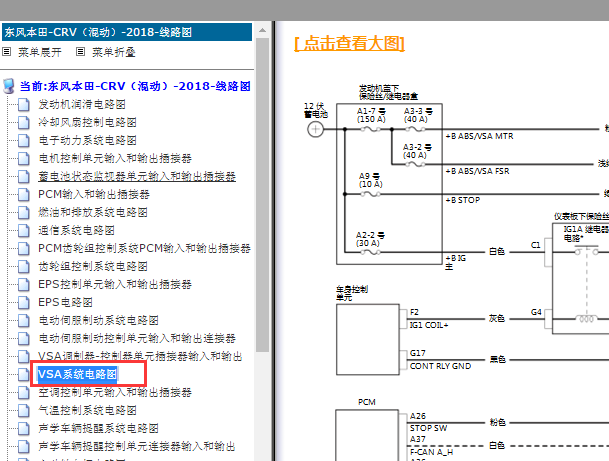Screen dimensions: 609x461
Task: Click page icon beside VSA系统电路图
Action: pos(24,374)
